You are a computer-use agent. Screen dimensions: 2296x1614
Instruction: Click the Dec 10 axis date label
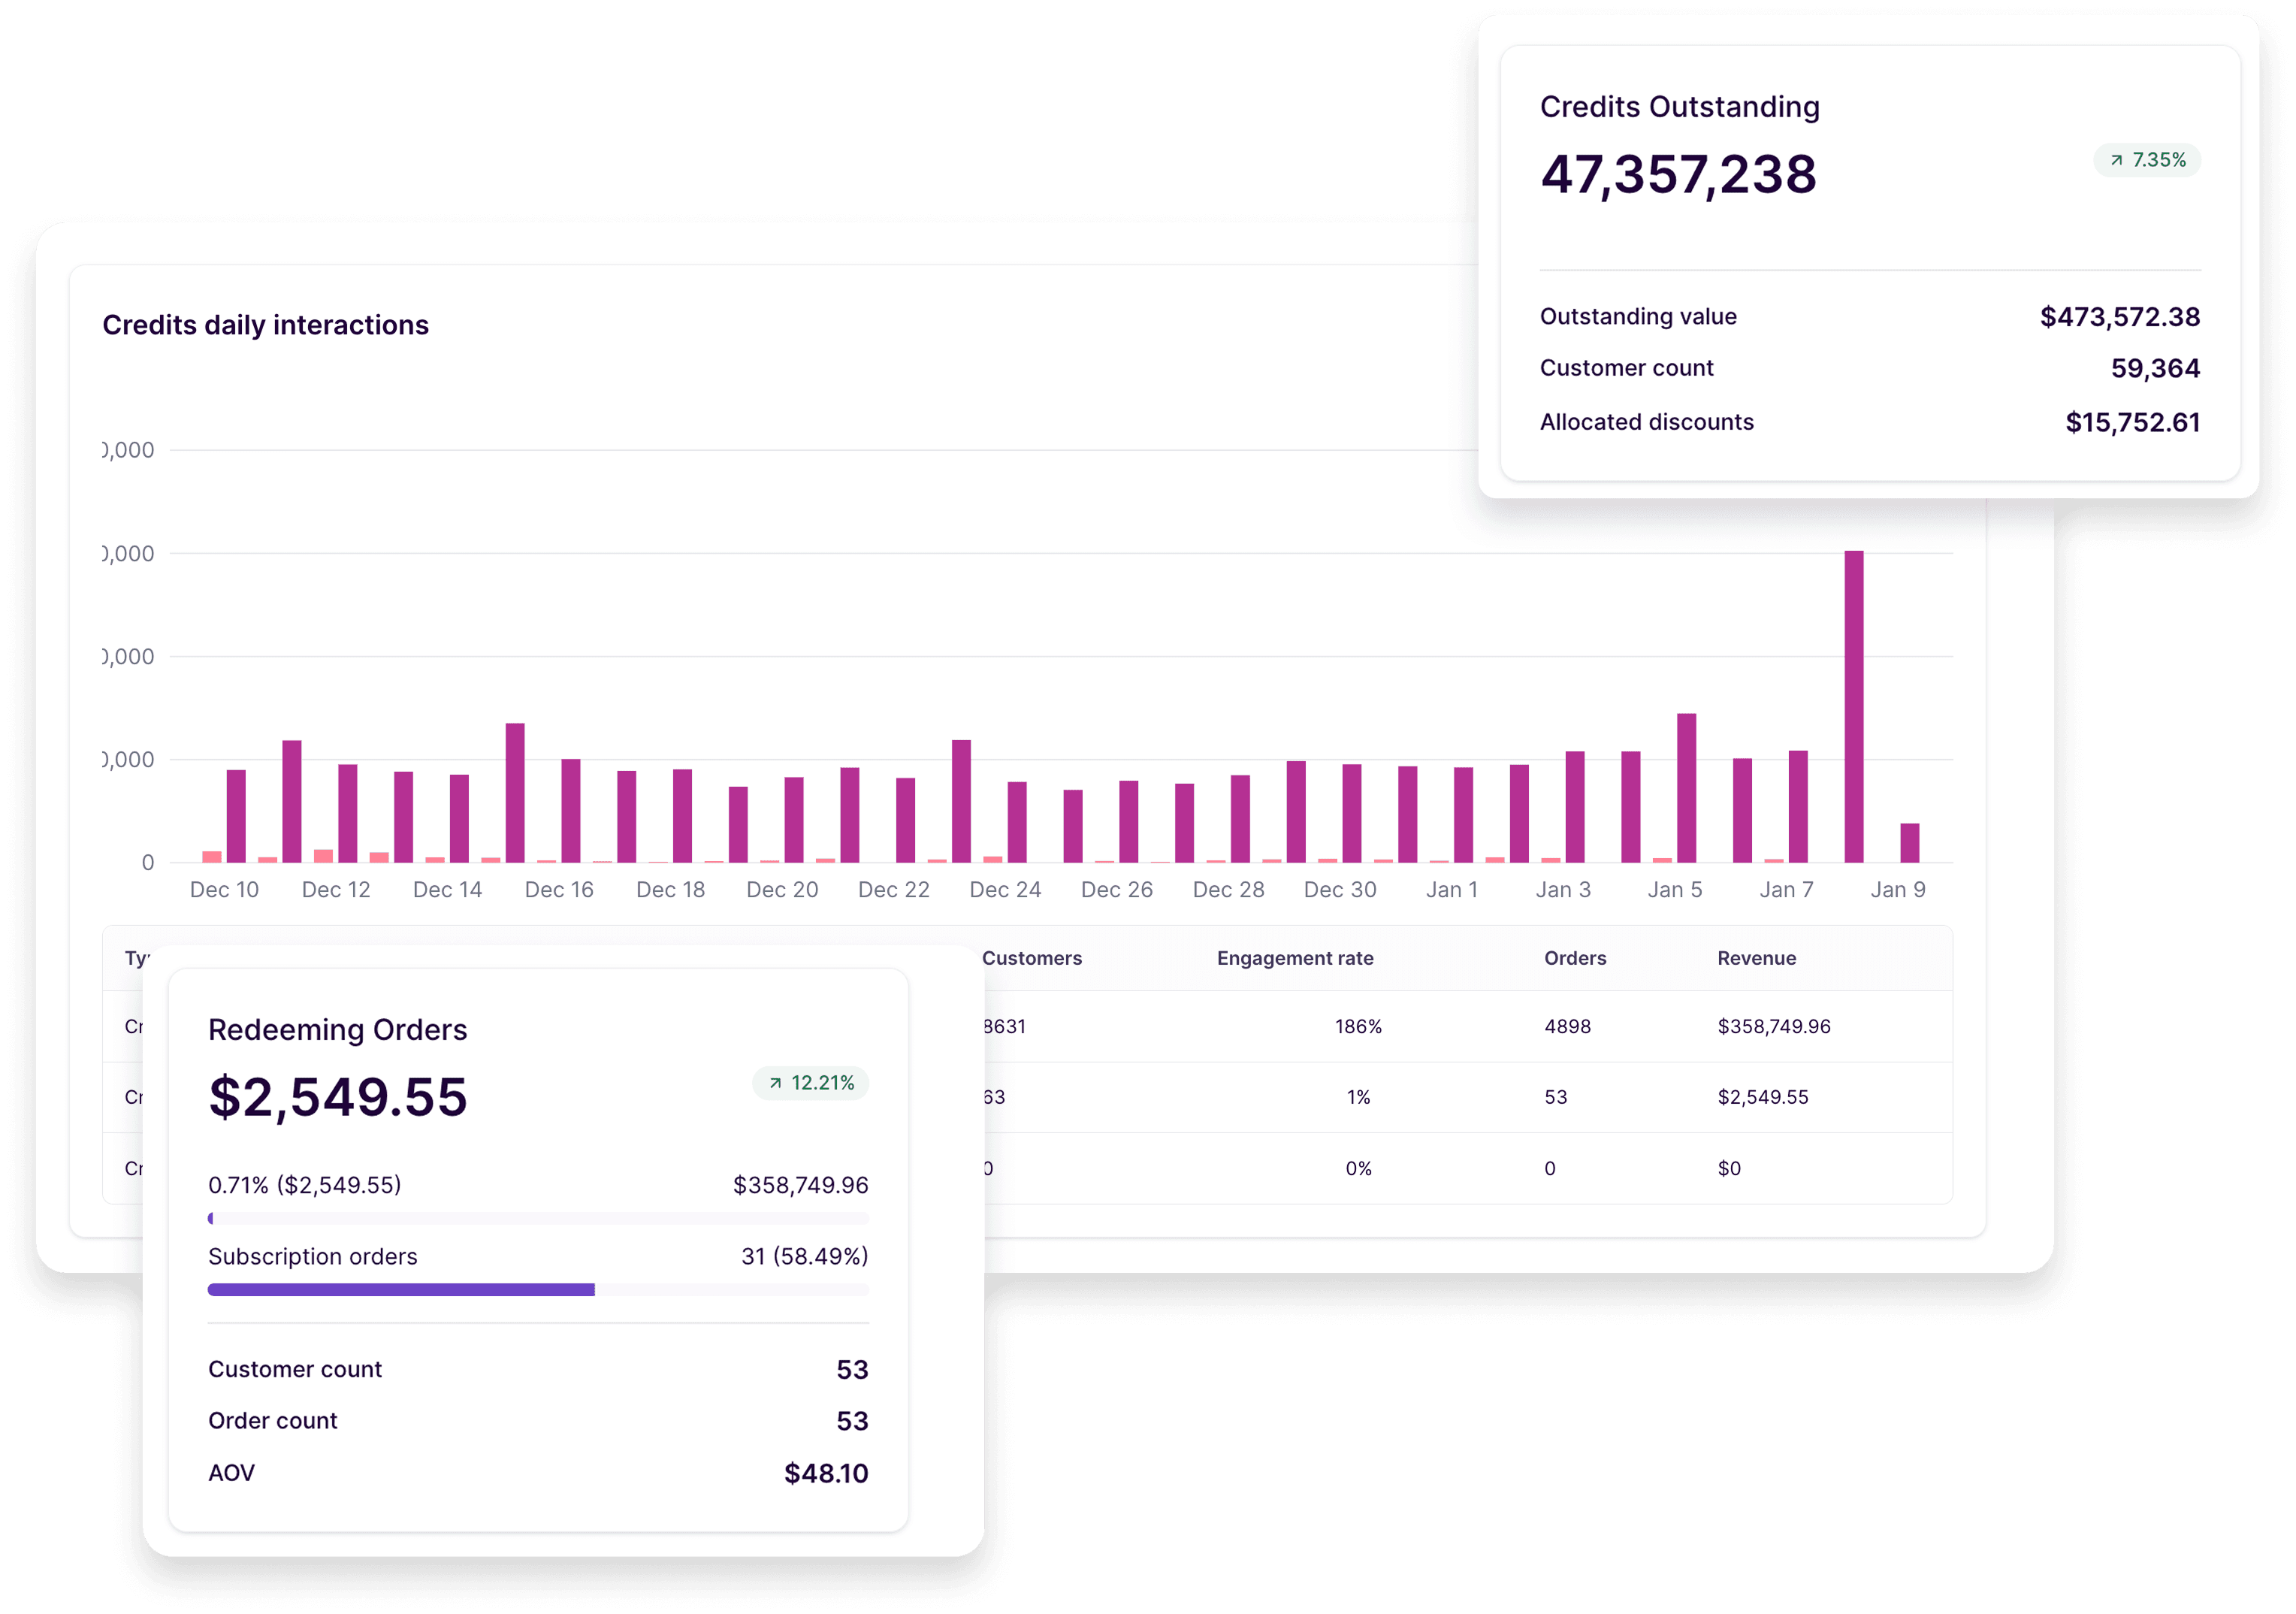point(224,890)
